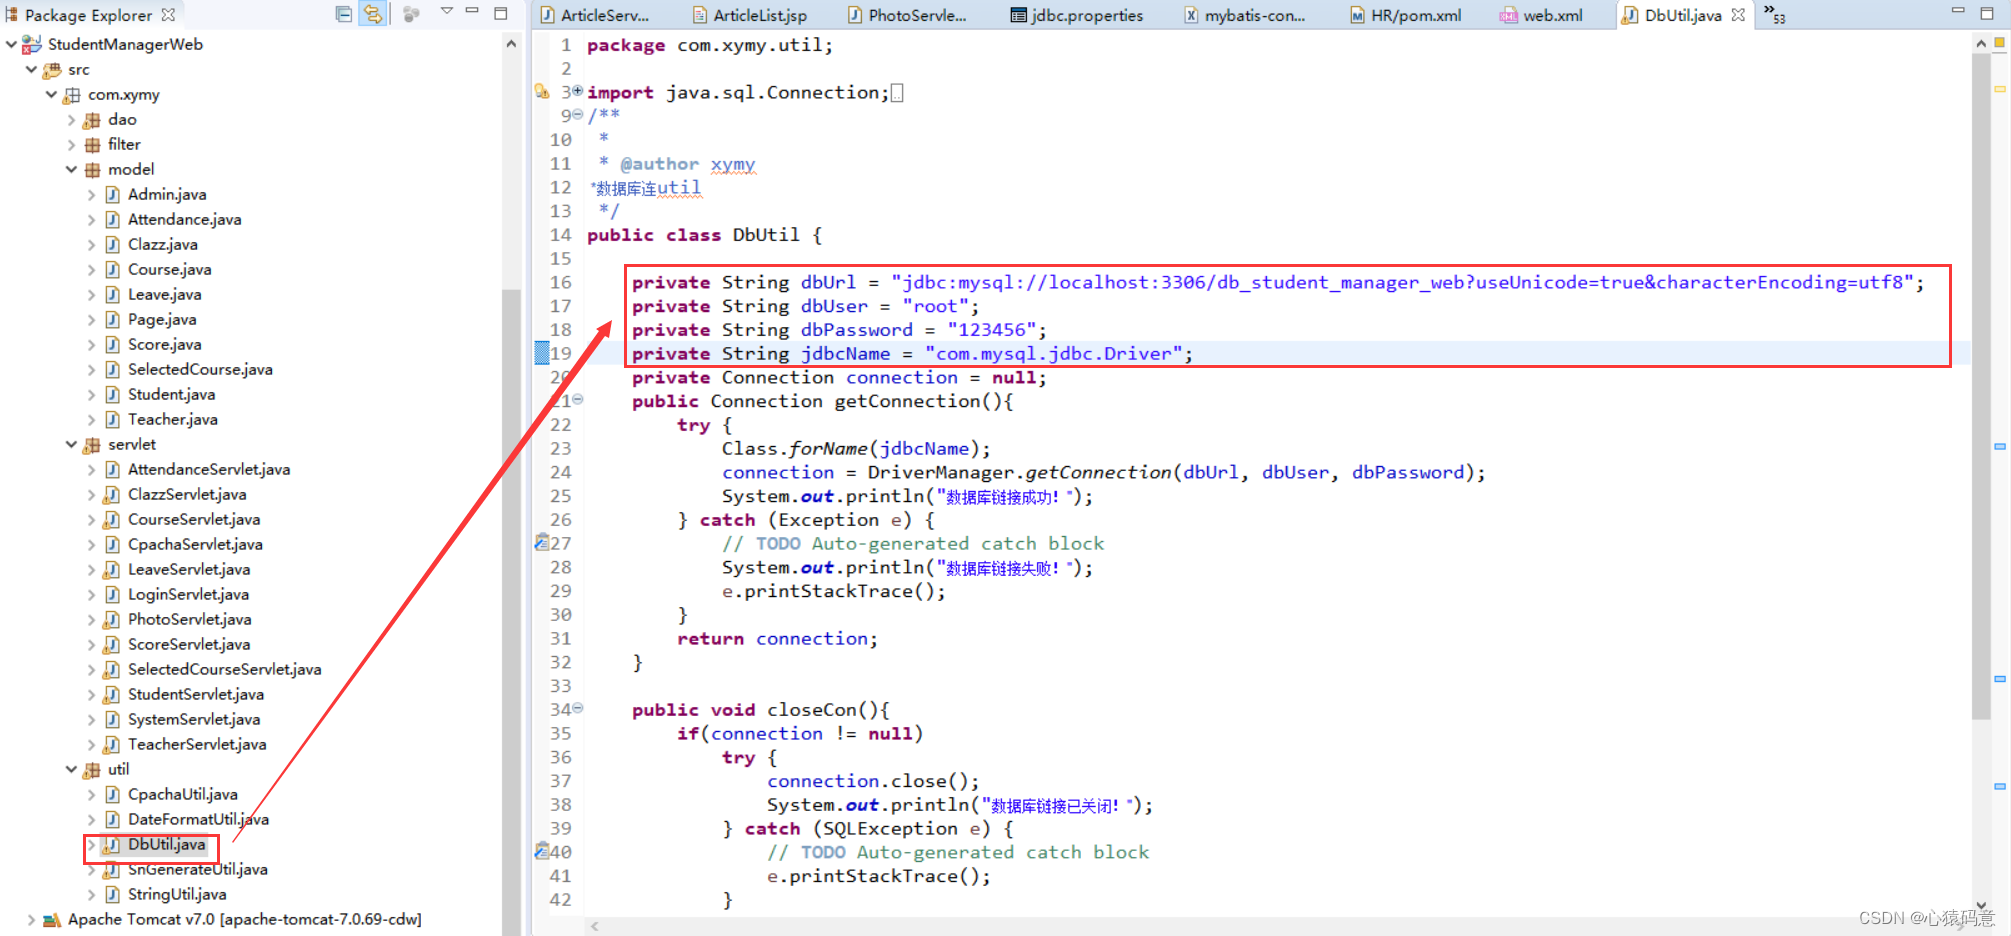Click the StudentManagerWeb project icon

coord(30,44)
